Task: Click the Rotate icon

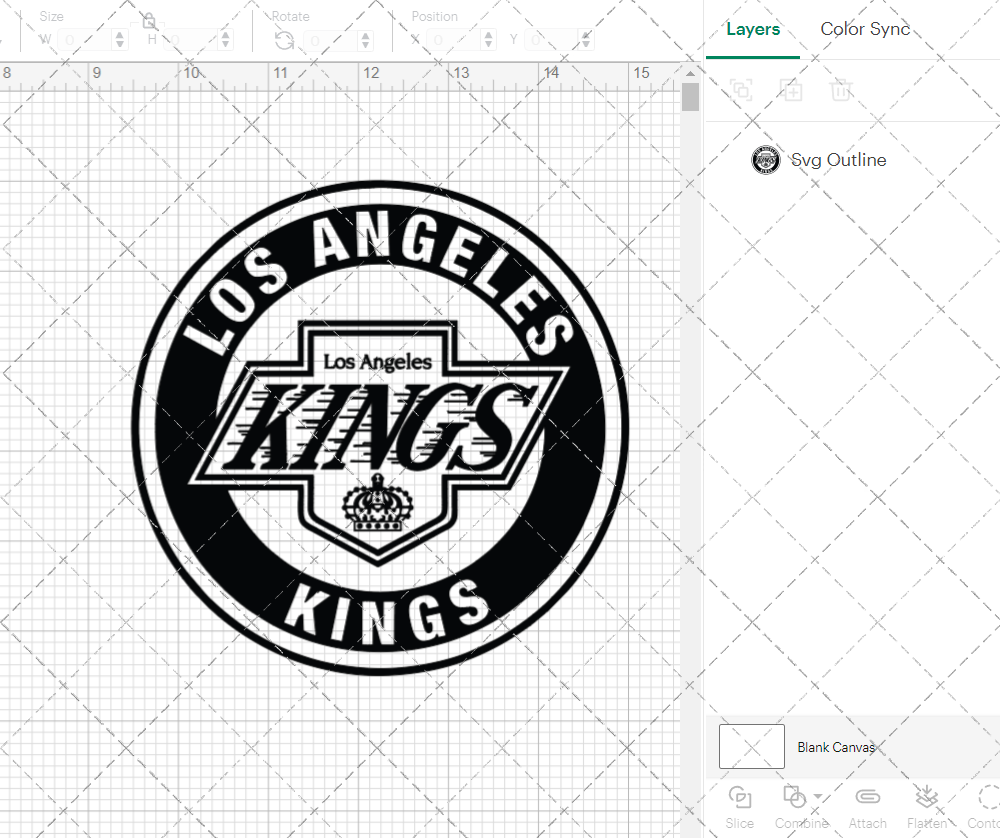Action: [x=284, y=40]
